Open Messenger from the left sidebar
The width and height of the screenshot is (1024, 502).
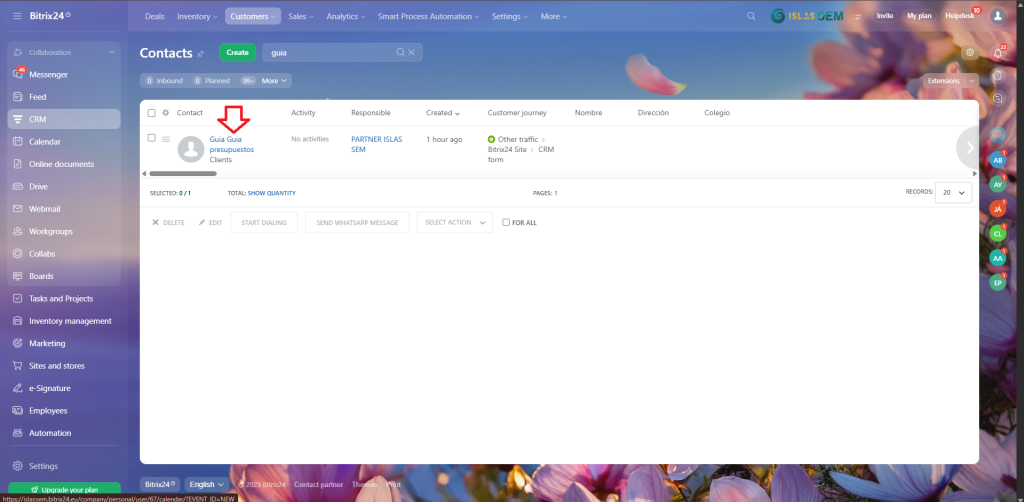48,74
